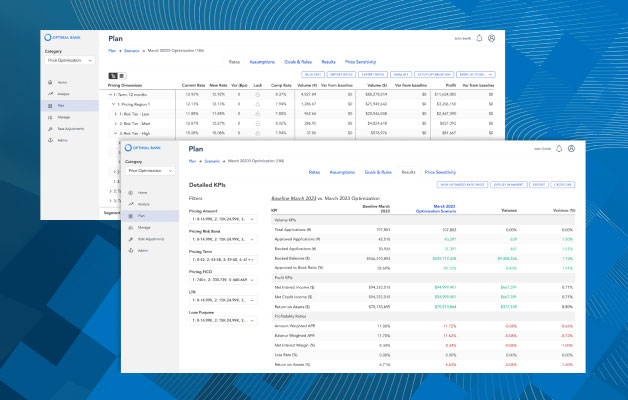Toggle the lock on the Term 12 months row
This screenshot has width=628, height=400.
pyautogui.click(x=258, y=94)
